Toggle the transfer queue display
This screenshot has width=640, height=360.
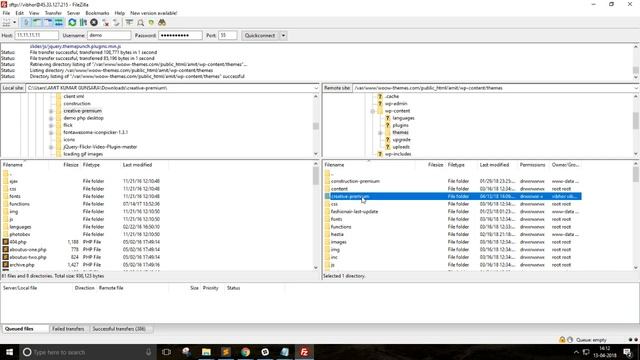(x=59, y=22)
